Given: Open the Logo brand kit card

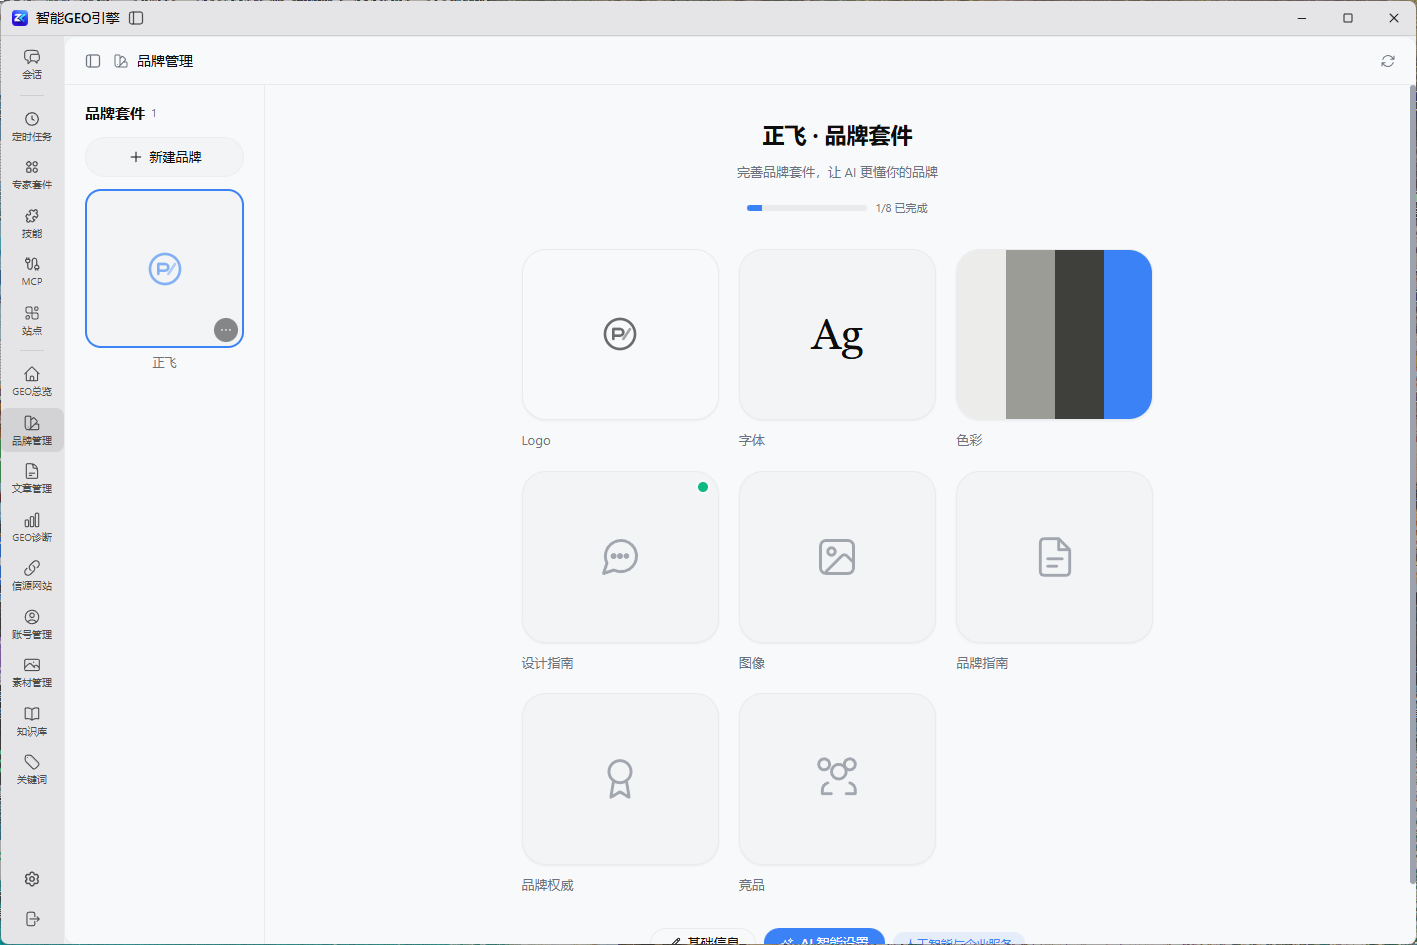Looking at the screenshot, I should [x=620, y=334].
